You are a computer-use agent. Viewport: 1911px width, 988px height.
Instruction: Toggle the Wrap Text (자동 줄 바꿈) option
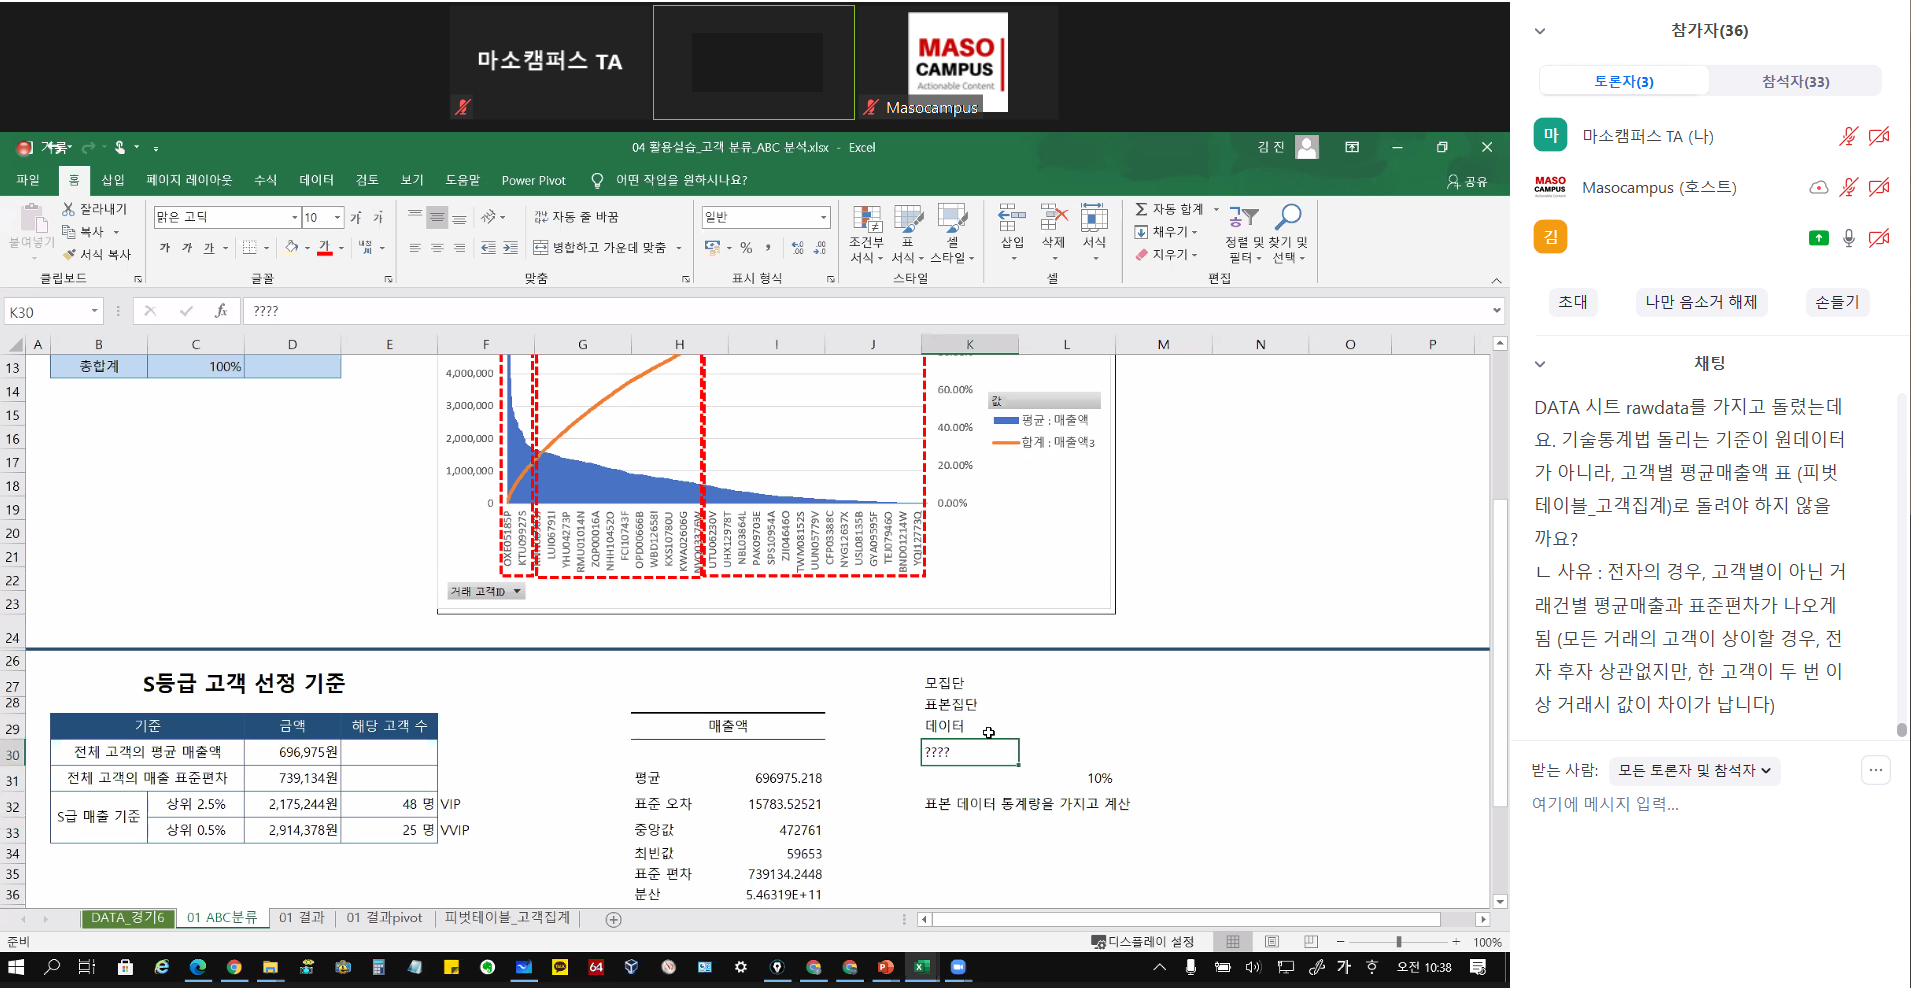(x=577, y=217)
